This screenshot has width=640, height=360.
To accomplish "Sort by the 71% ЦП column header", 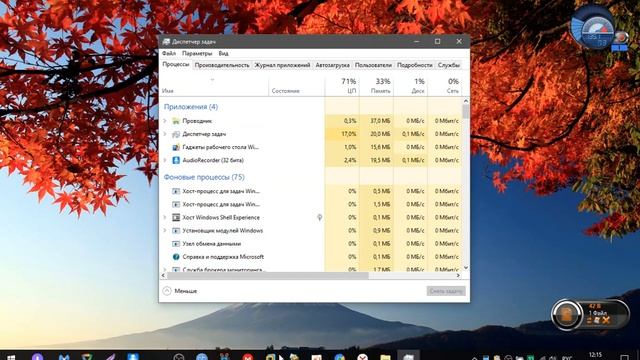I will pyautogui.click(x=342, y=86).
